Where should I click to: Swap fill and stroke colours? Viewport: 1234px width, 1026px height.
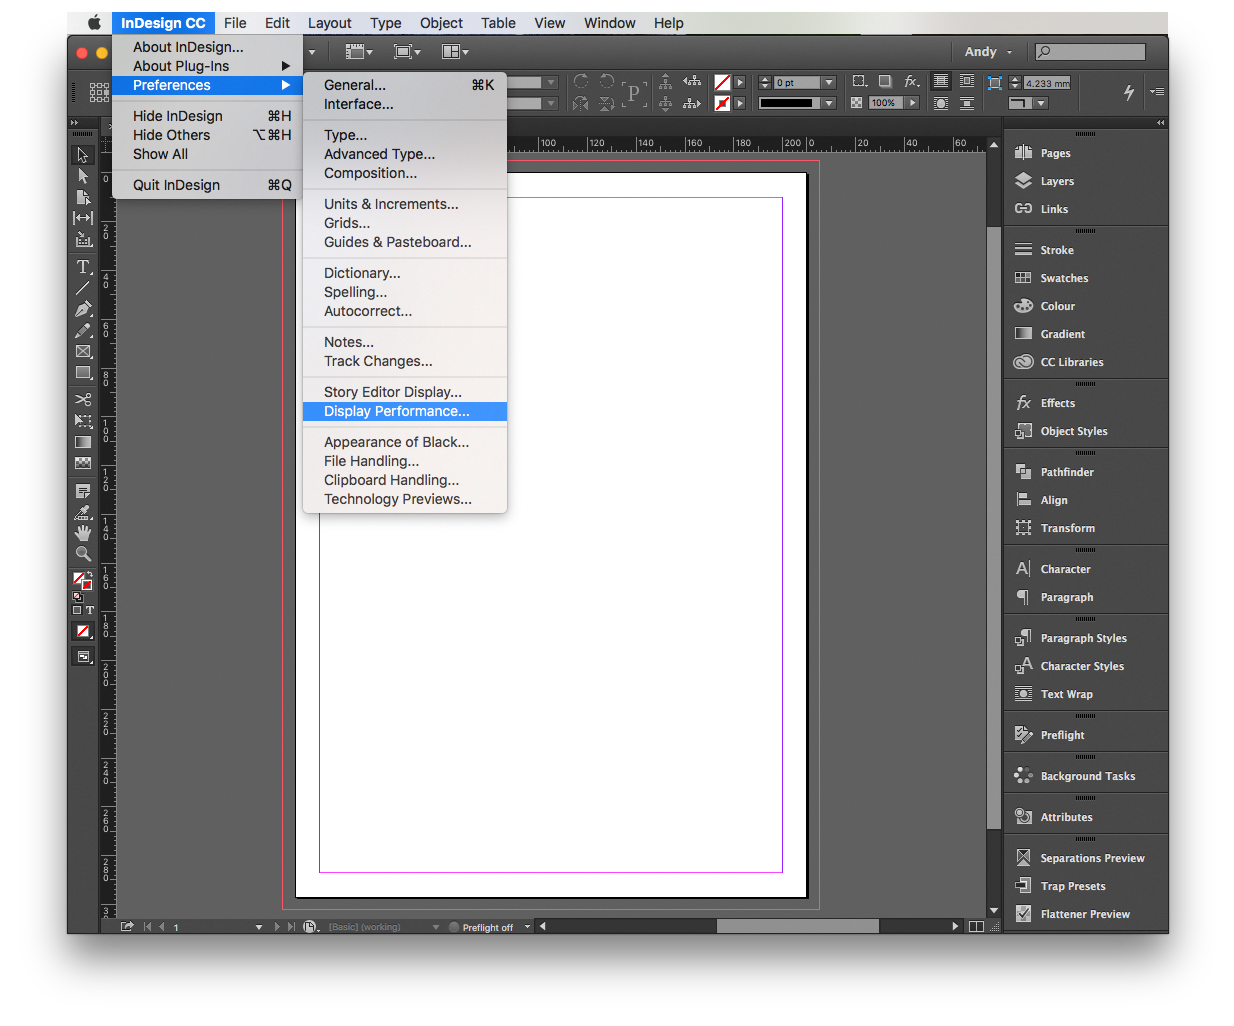click(90, 575)
